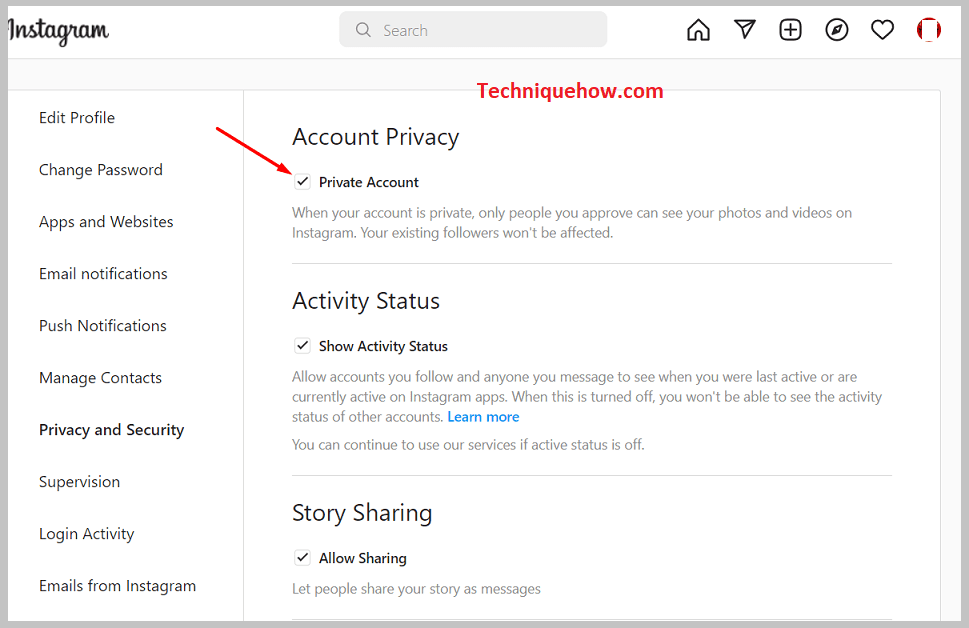This screenshot has width=969, height=628.
Task: Uncheck the Private Account checkbox
Action: [x=302, y=182]
